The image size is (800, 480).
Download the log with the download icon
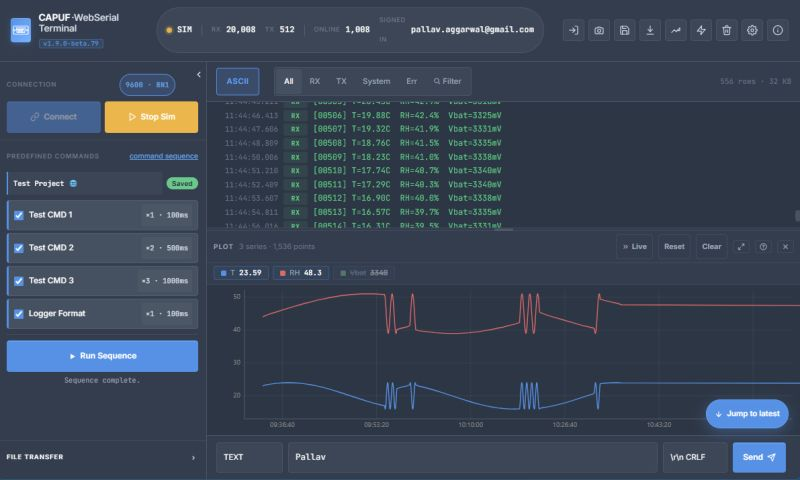650,31
